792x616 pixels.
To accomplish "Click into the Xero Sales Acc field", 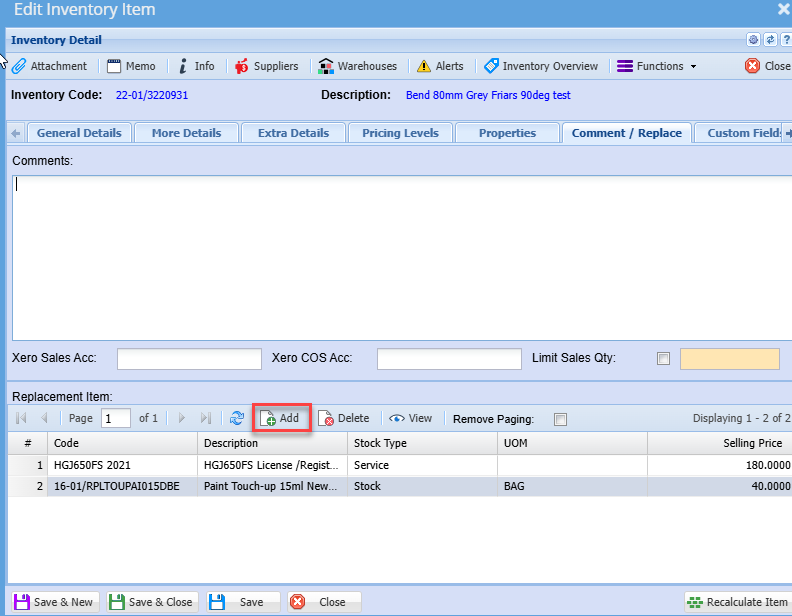I will [189, 359].
